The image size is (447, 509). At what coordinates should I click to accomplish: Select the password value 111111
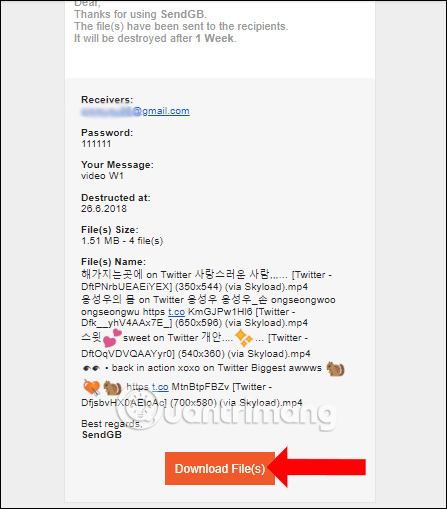click(96, 144)
